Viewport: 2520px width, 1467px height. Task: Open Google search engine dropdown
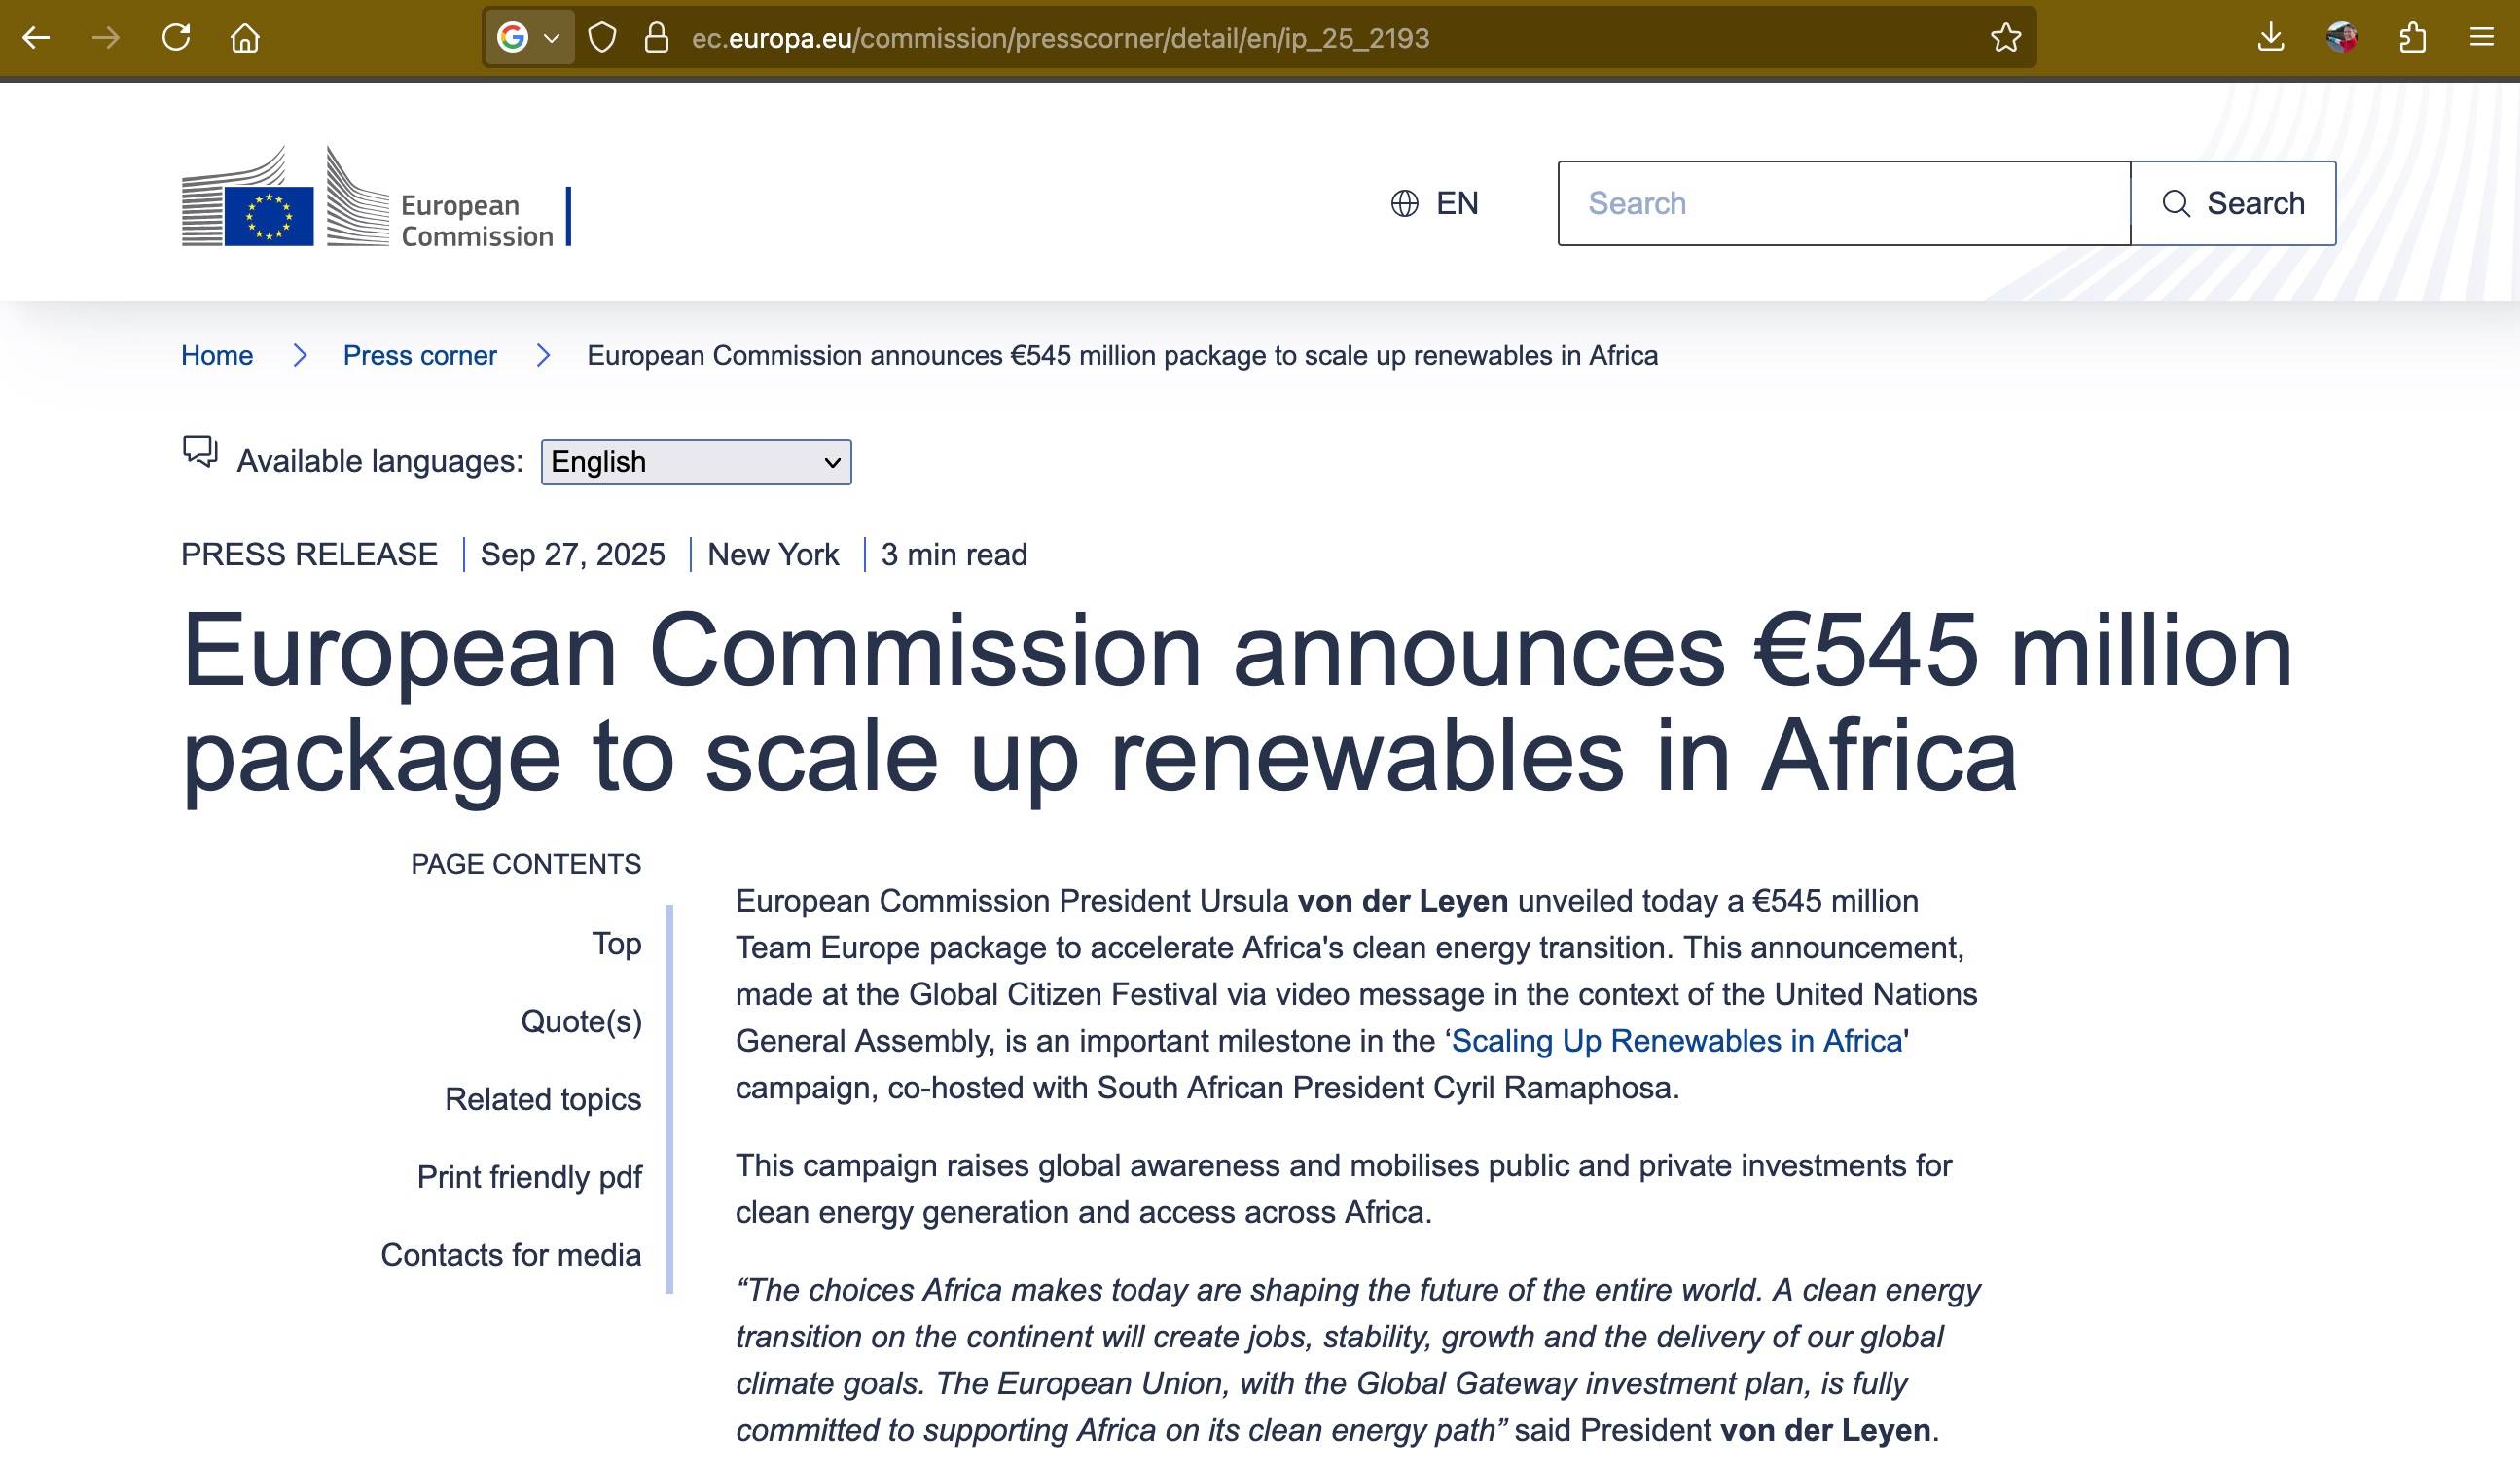pyautogui.click(x=529, y=38)
